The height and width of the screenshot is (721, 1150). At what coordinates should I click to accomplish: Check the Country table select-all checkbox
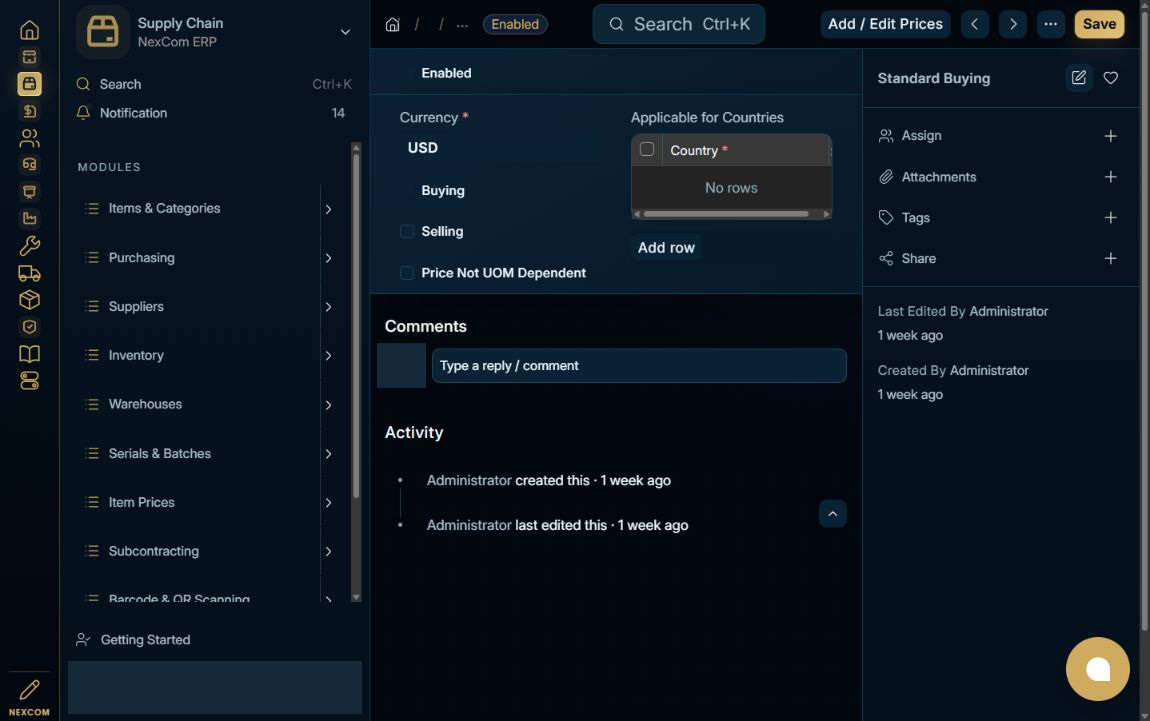(647, 150)
